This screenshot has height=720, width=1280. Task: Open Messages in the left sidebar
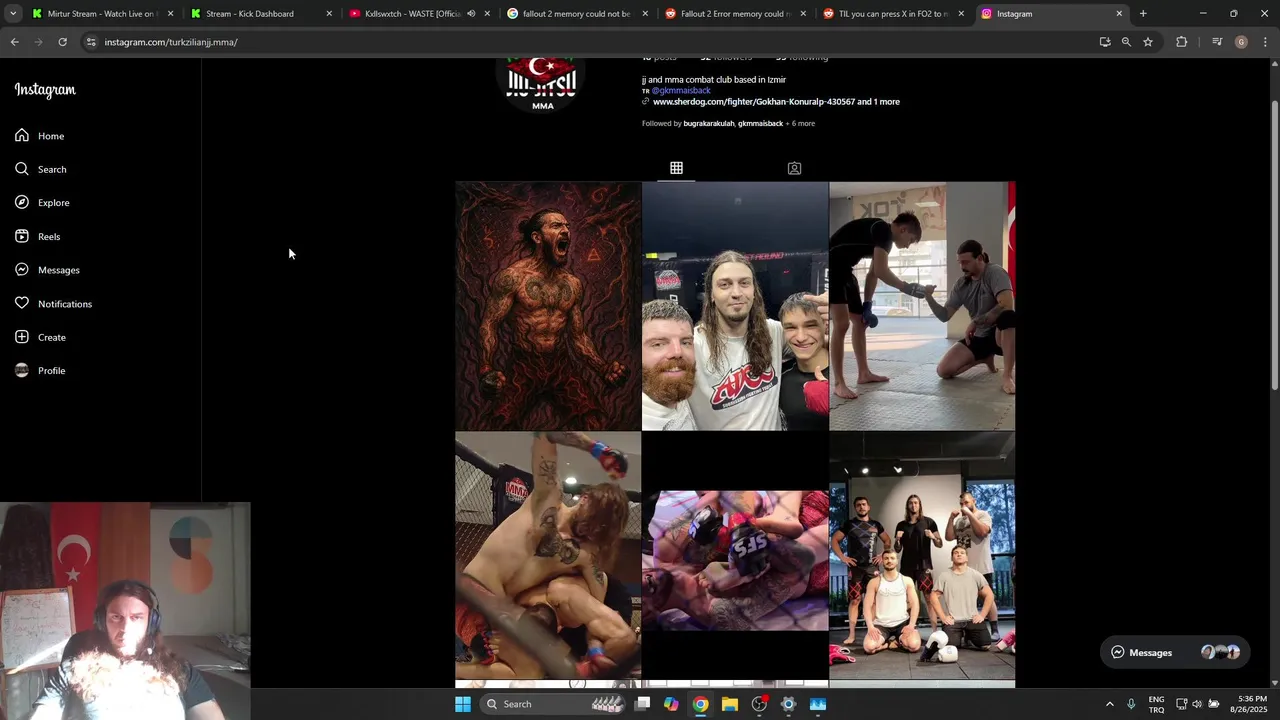click(x=47, y=270)
